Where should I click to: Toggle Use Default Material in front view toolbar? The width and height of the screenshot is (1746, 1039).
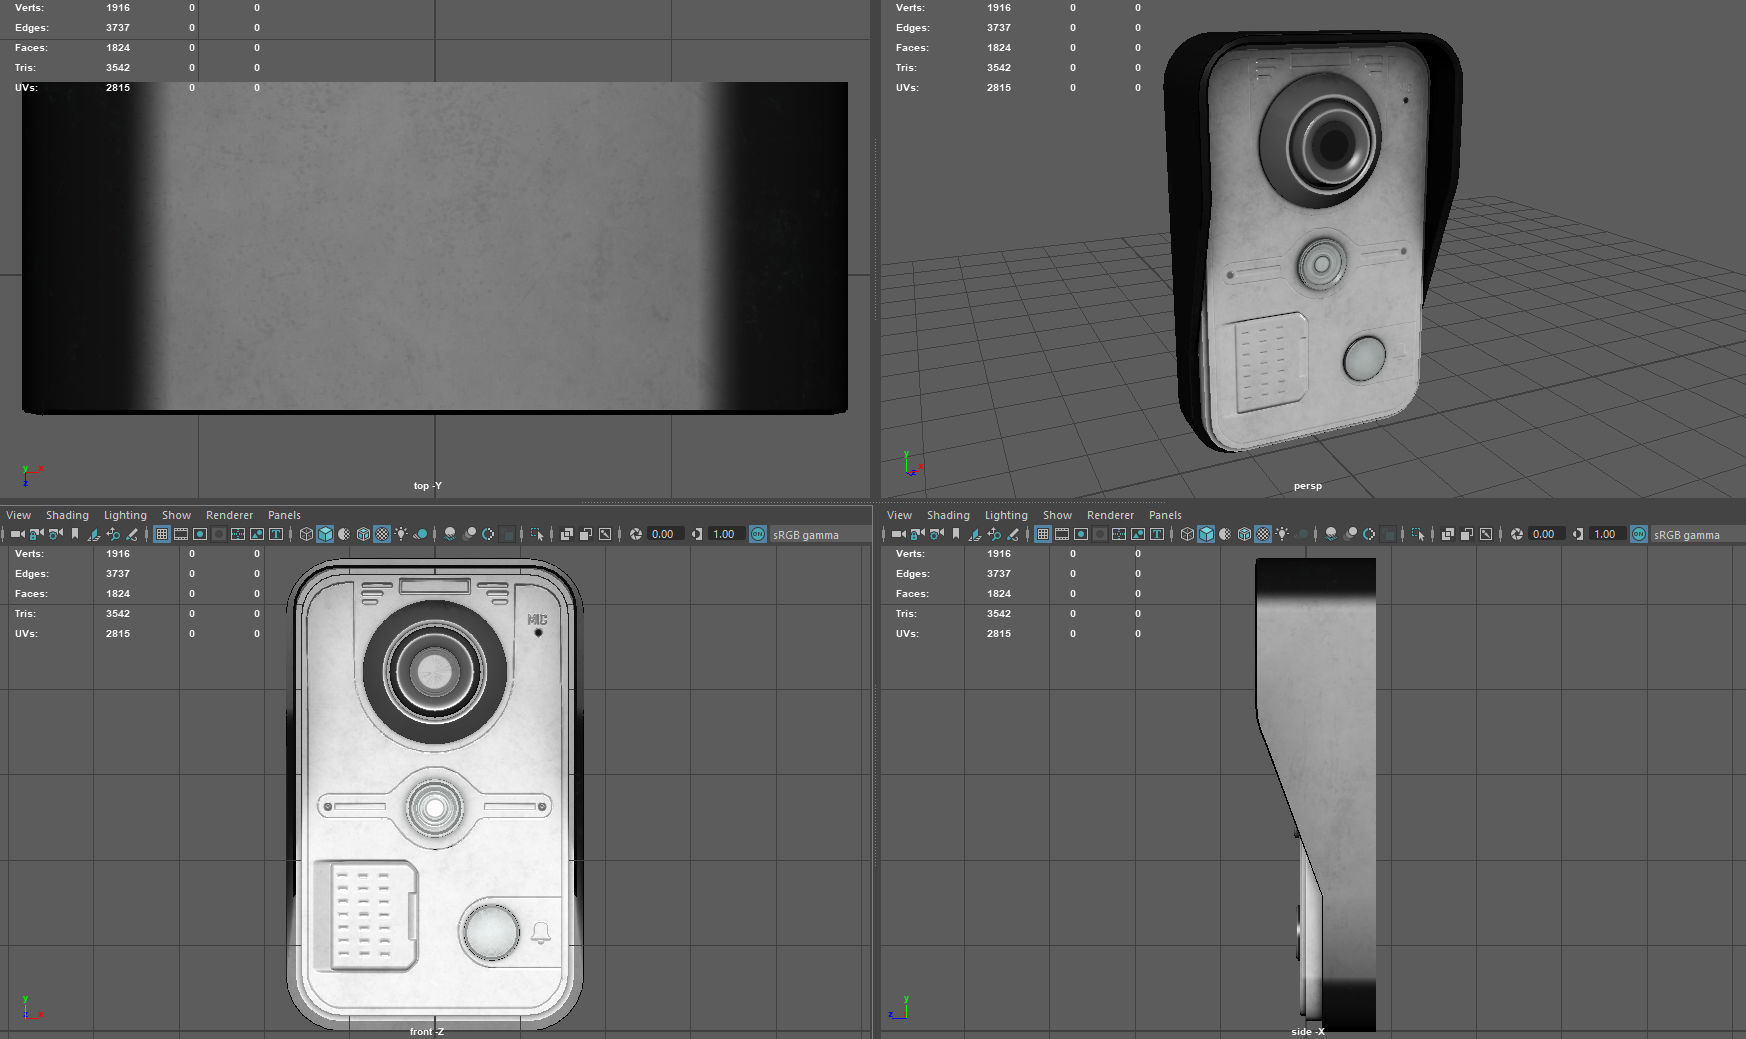point(344,534)
